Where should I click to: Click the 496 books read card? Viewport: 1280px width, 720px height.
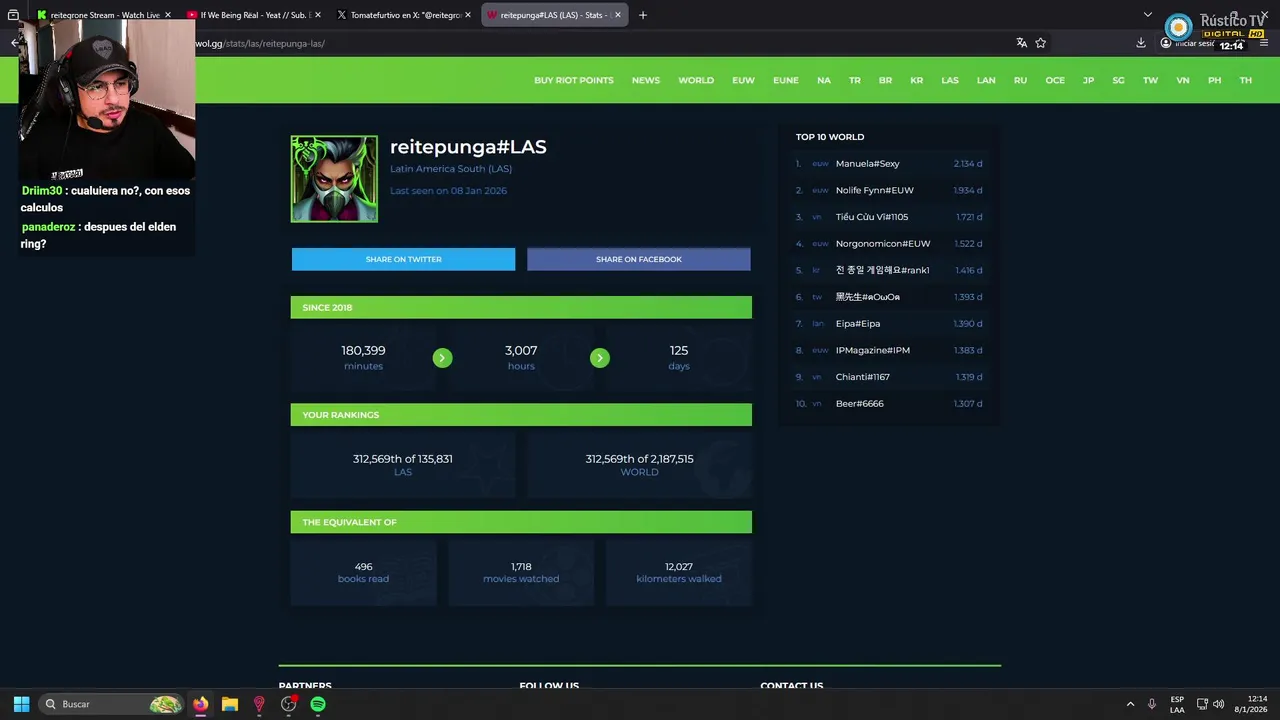tap(363, 572)
